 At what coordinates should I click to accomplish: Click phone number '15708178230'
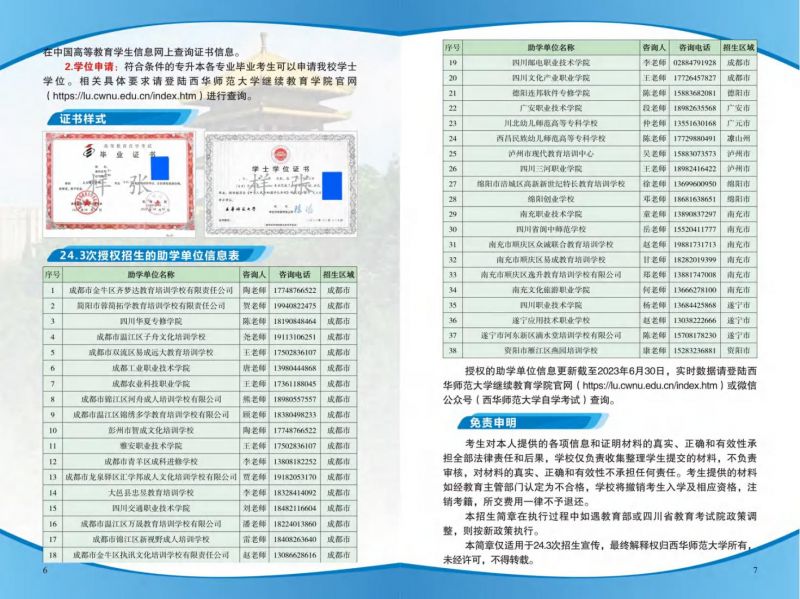pyautogui.click(x=695, y=335)
